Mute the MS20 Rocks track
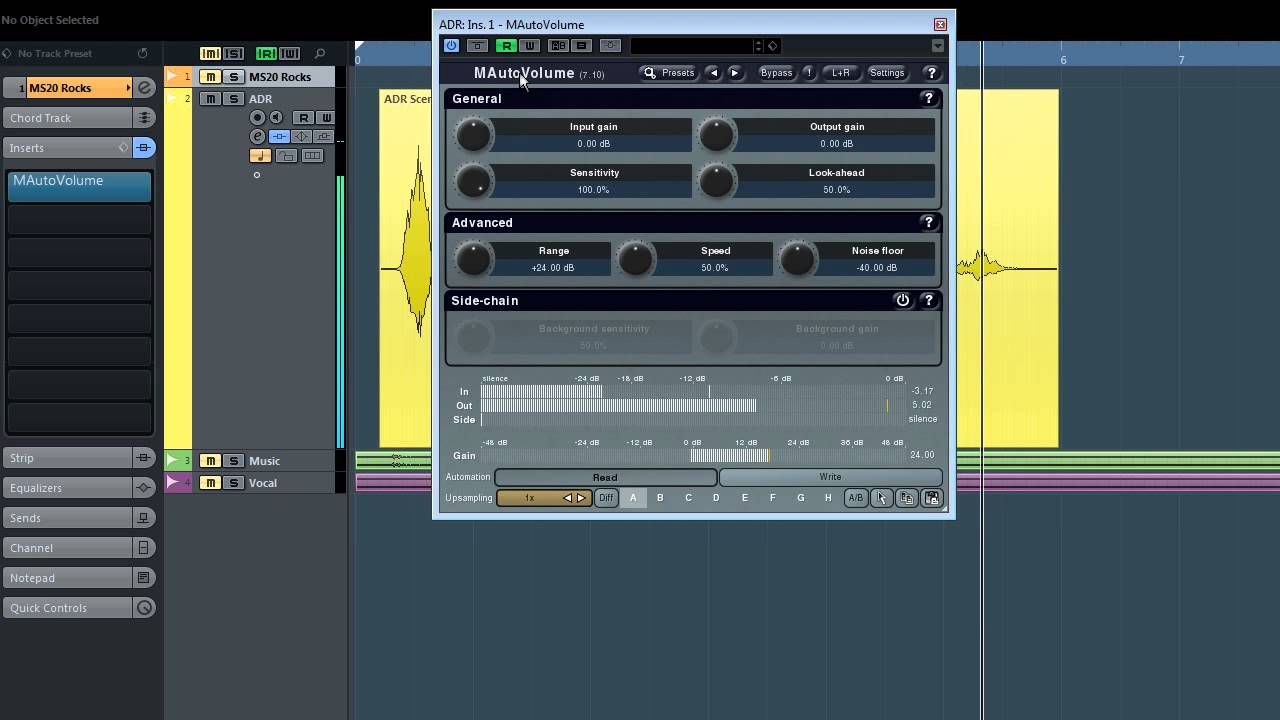The height and width of the screenshot is (720, 1280). pos(211,77)
